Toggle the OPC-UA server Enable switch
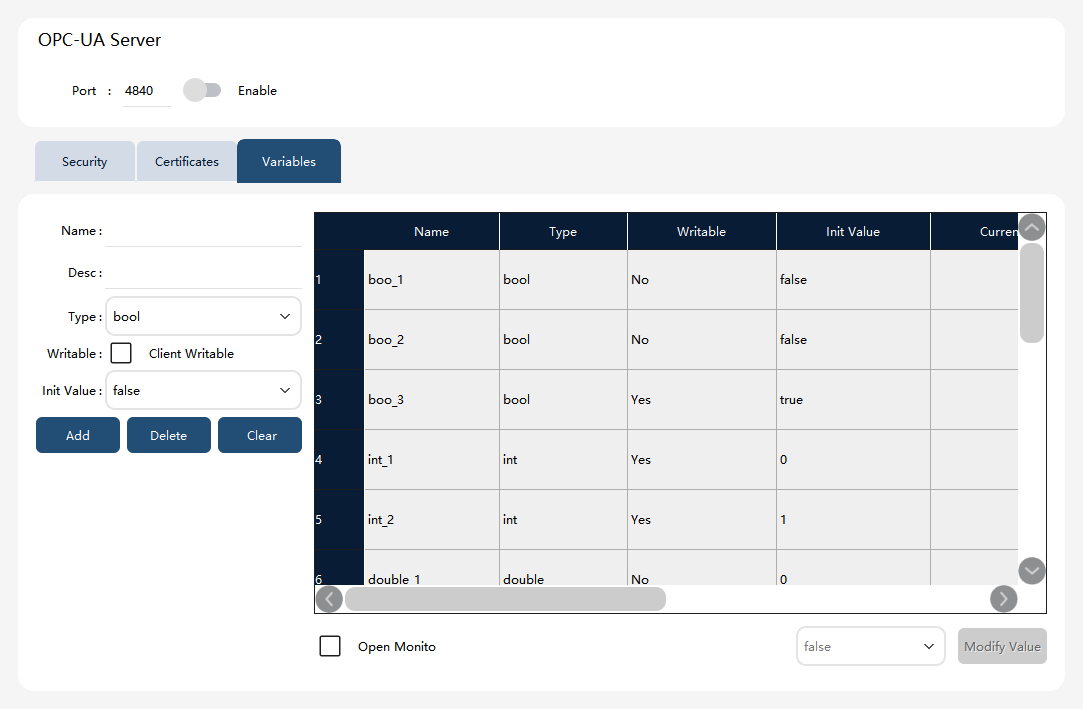1083x709 pixels. click(x=202, y=90)
